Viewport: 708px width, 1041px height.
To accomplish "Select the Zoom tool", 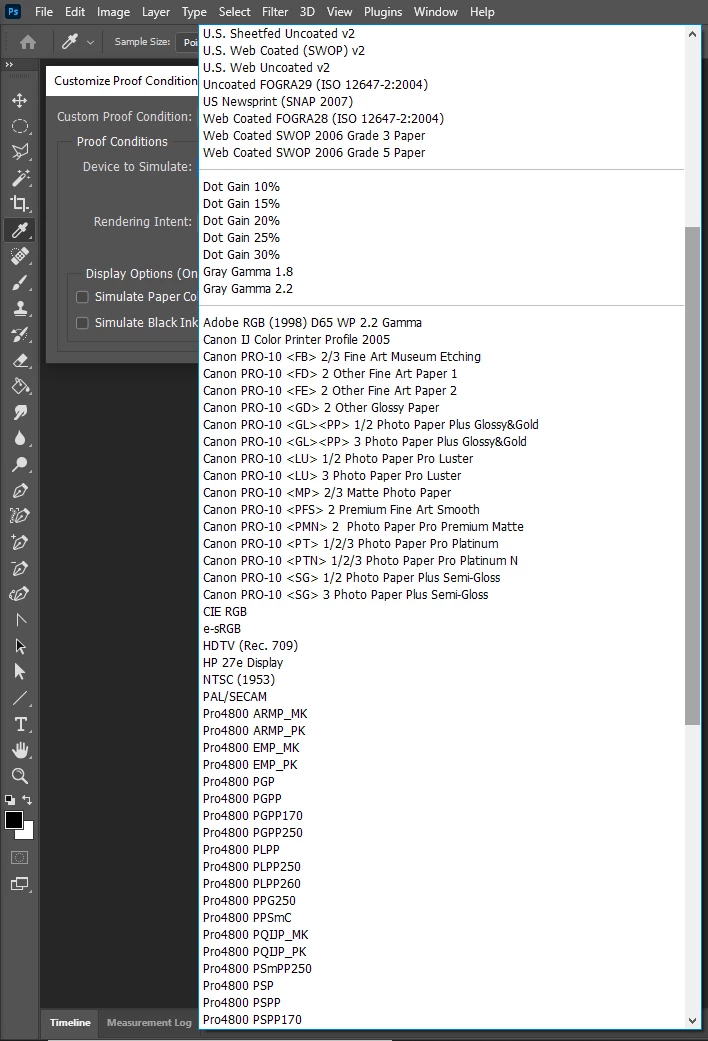I will tap(20, 776).
